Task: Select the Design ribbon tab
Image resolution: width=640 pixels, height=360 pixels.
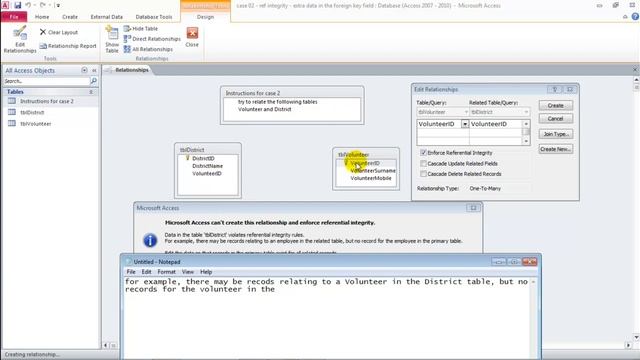Action: click(x=205, y=17)
